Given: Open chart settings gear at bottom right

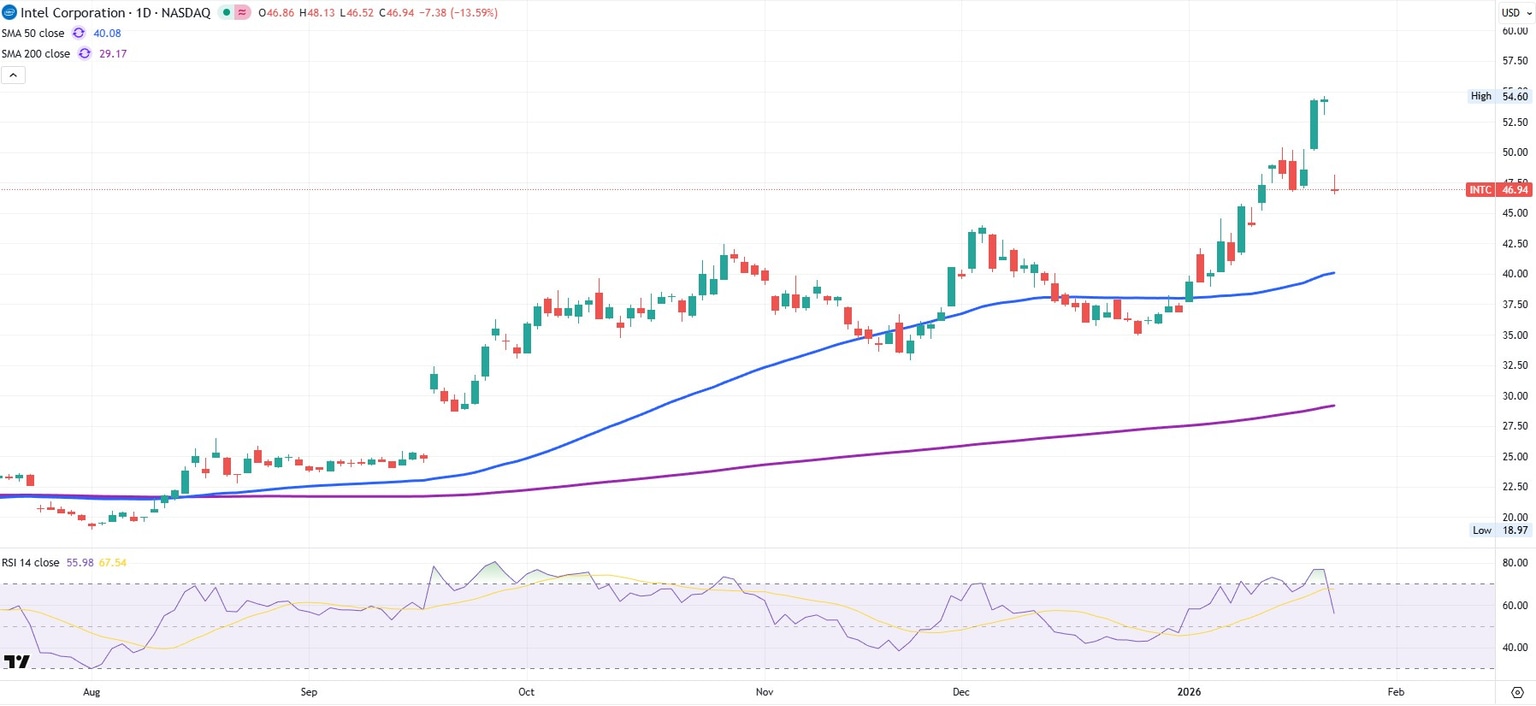Looking at the screenshot, I should [x=1516, y=692].
